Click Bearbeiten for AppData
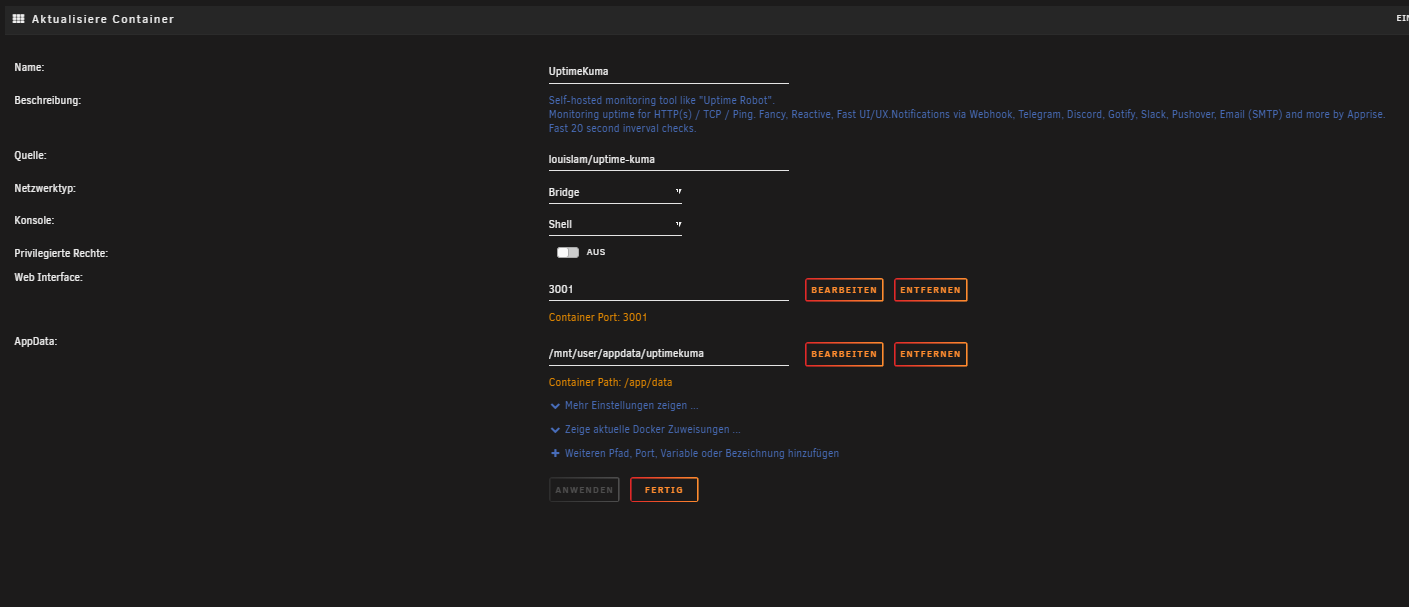This screenshot has height=607, width=1409. point(844,354)
